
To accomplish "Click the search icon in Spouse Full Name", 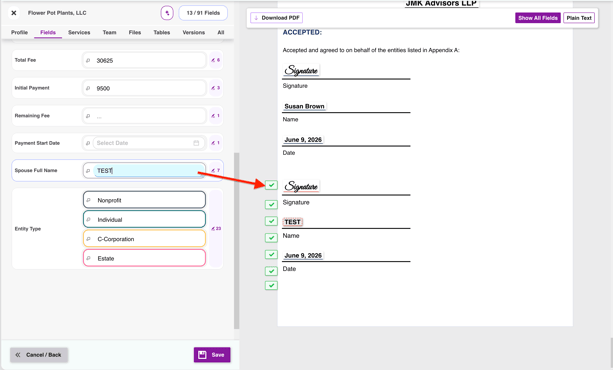I will click(88, 171).
